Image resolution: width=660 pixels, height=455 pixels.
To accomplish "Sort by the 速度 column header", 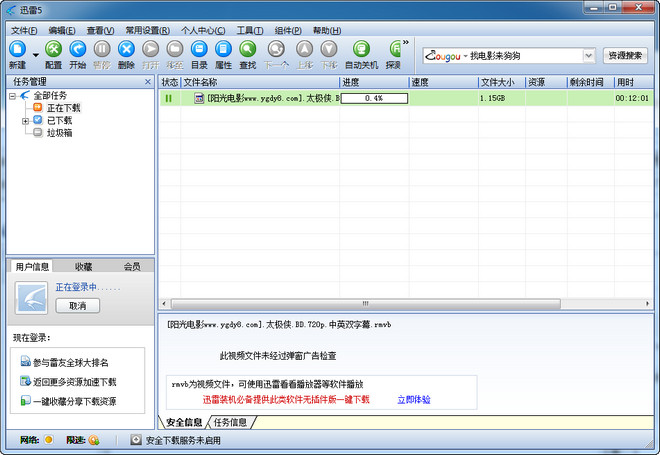I will 443,82.
